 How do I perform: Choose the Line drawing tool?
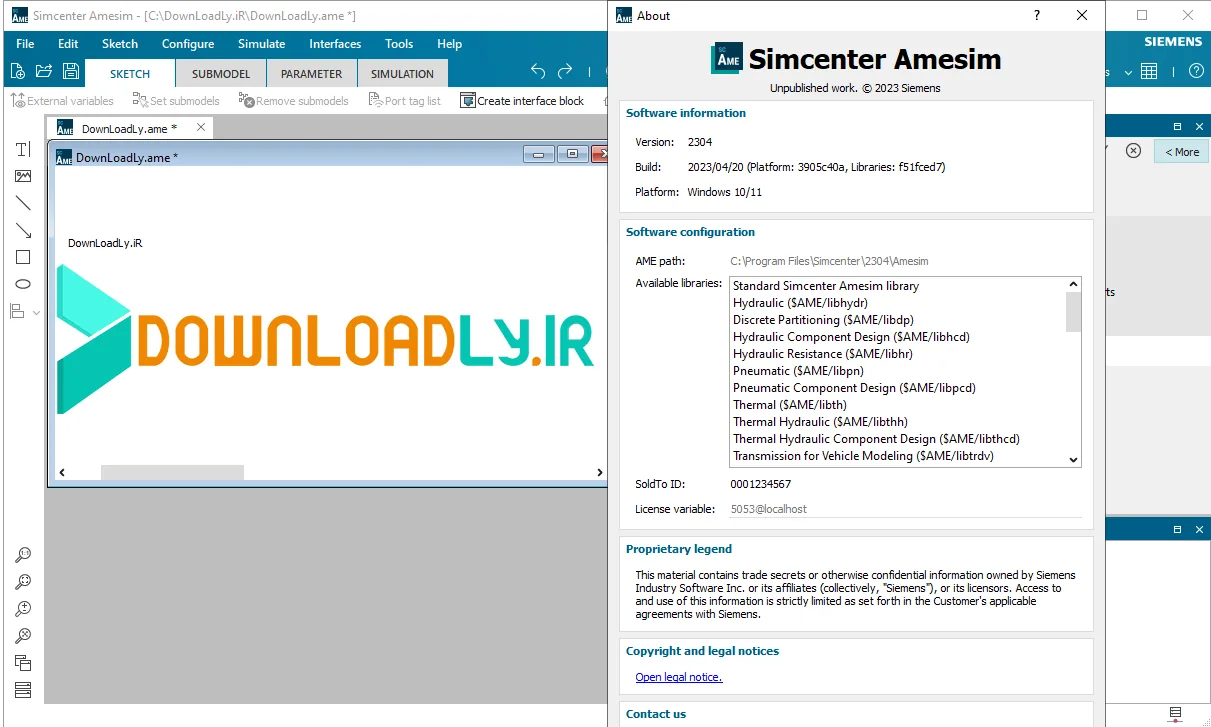click(22, 203)
